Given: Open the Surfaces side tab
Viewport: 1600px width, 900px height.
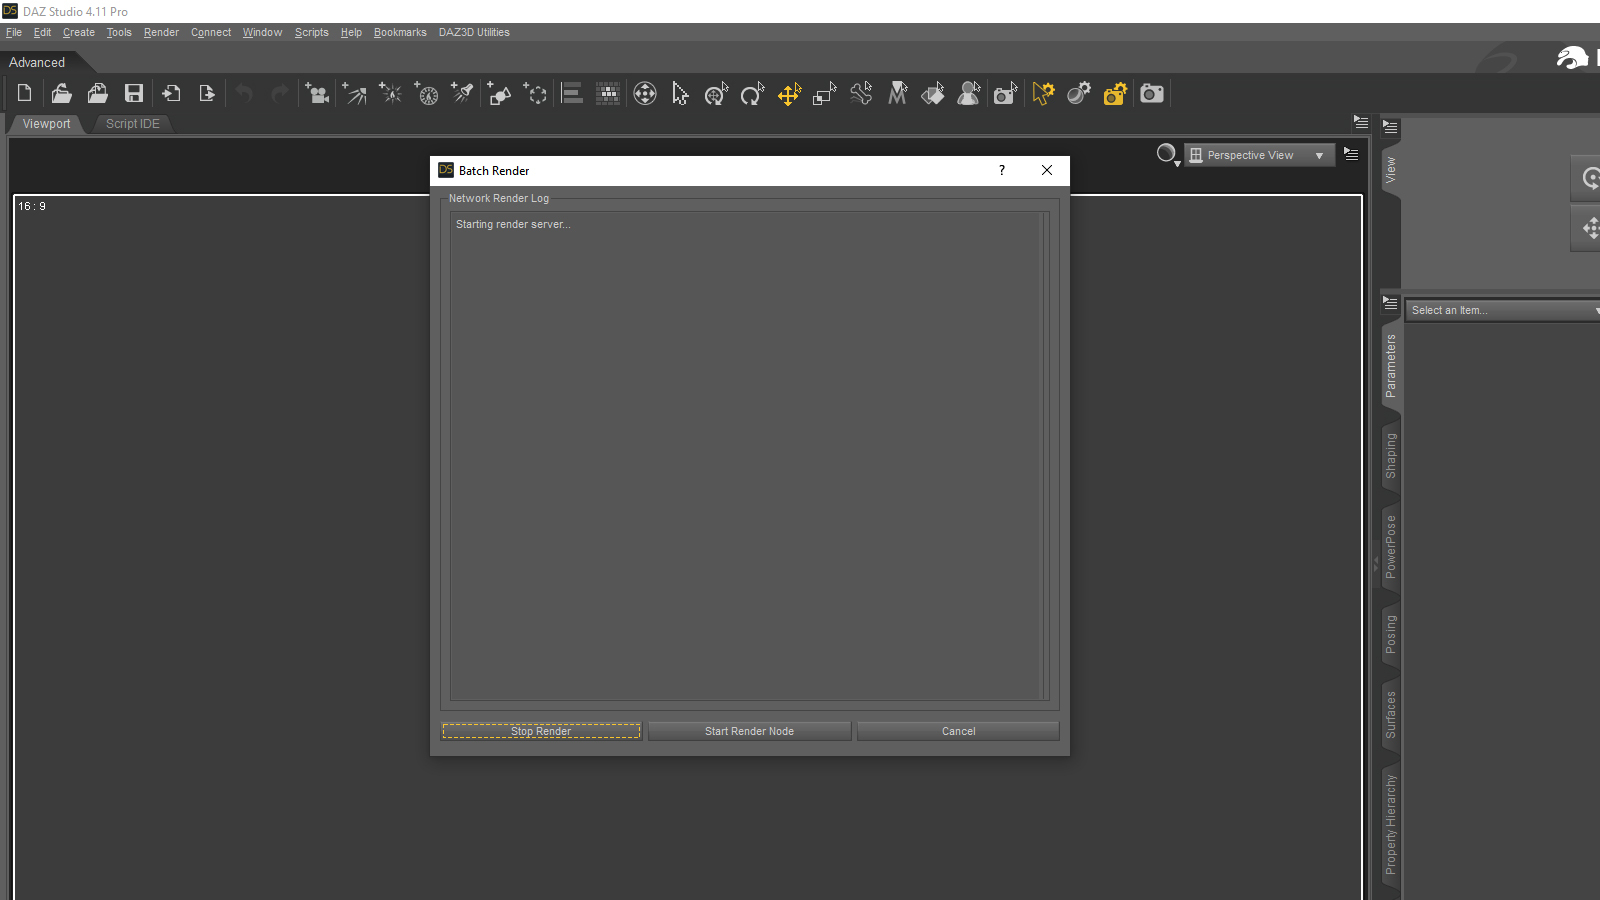Looking at the screenshot, I should 1390,715.
